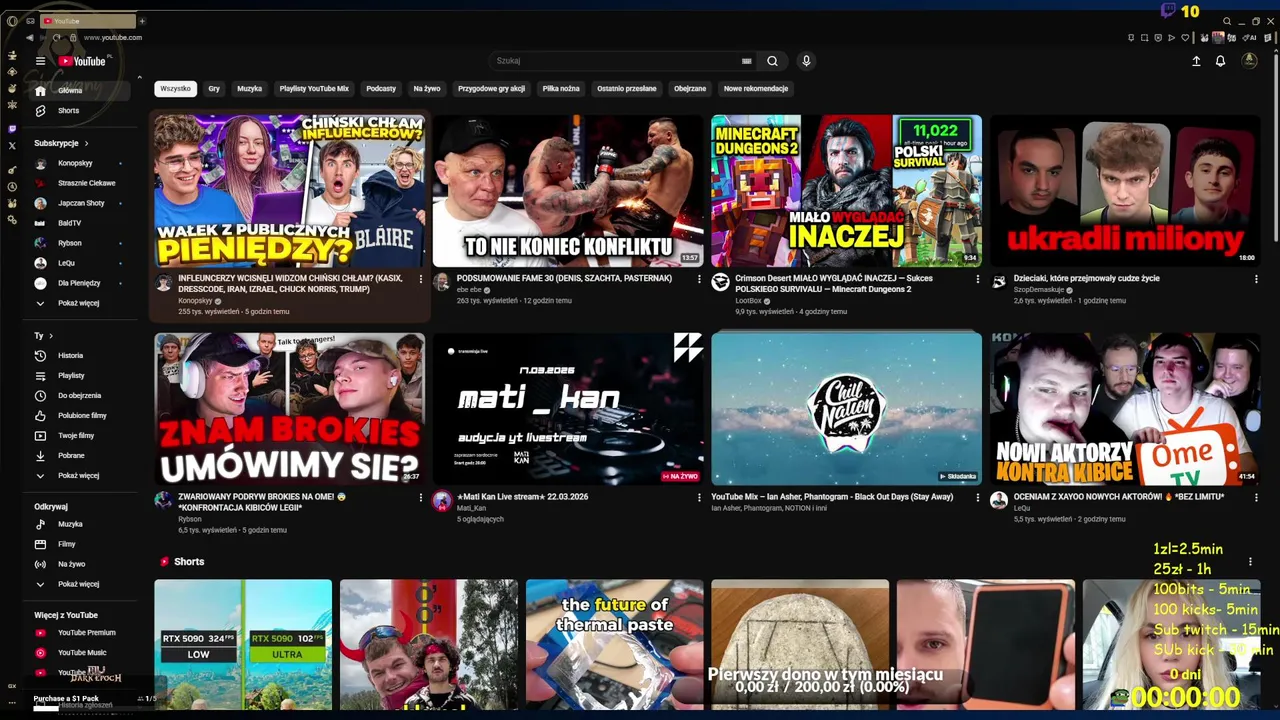Image resolution: width=1280 pixels, height=720 pixels.
Task: Select the Gry filter chip
Action: click(214, 89)
